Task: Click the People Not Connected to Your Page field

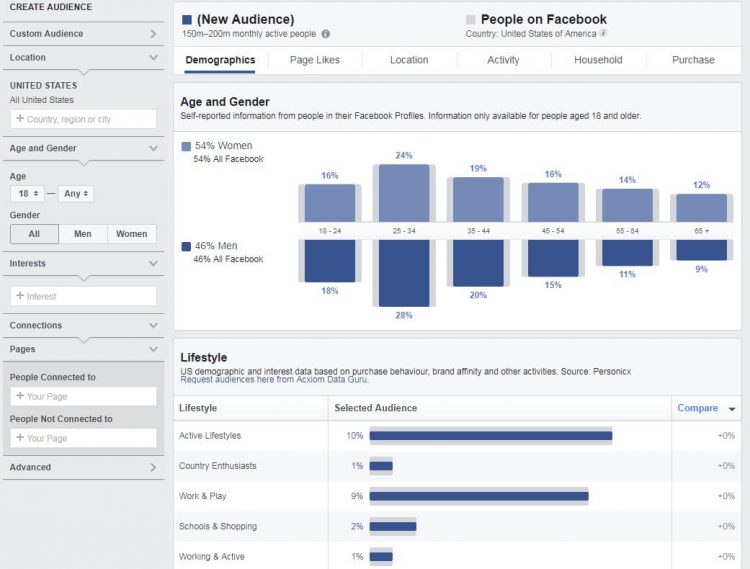Action: tap(83, 438)
